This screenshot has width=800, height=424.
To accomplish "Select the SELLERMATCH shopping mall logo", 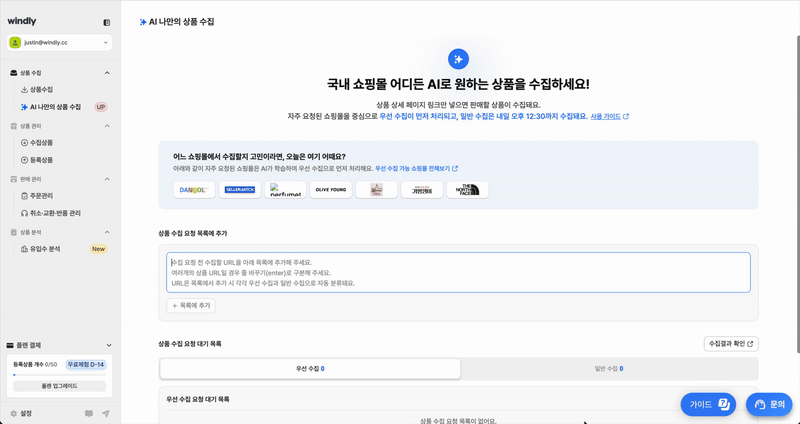I will [240, 190].
